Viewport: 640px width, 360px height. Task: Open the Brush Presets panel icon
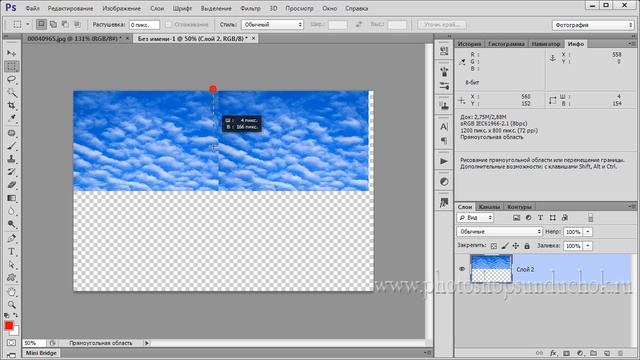coord(444,86)
